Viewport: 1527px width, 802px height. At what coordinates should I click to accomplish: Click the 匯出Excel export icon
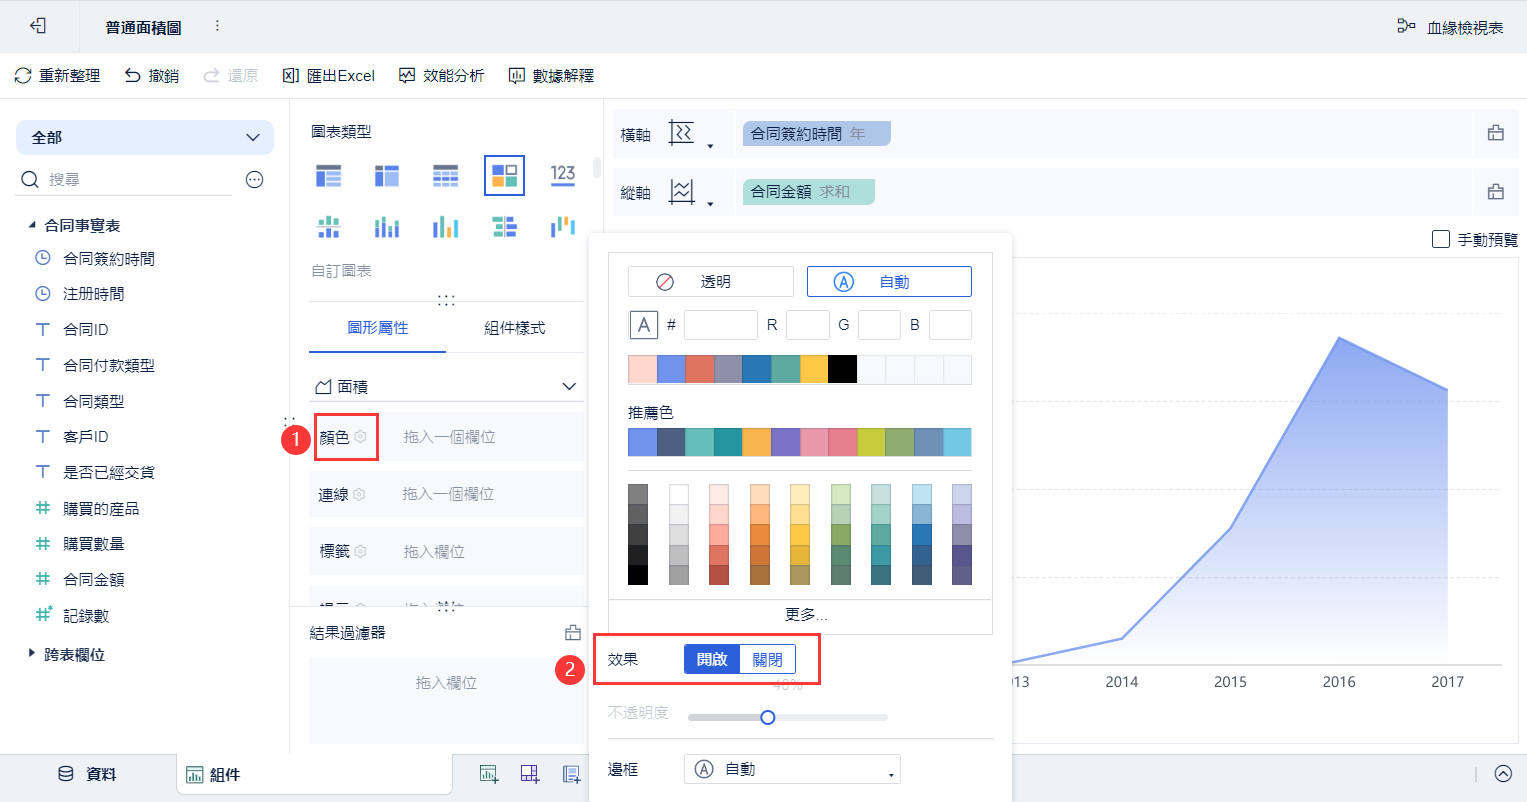(x=291, y=75)
